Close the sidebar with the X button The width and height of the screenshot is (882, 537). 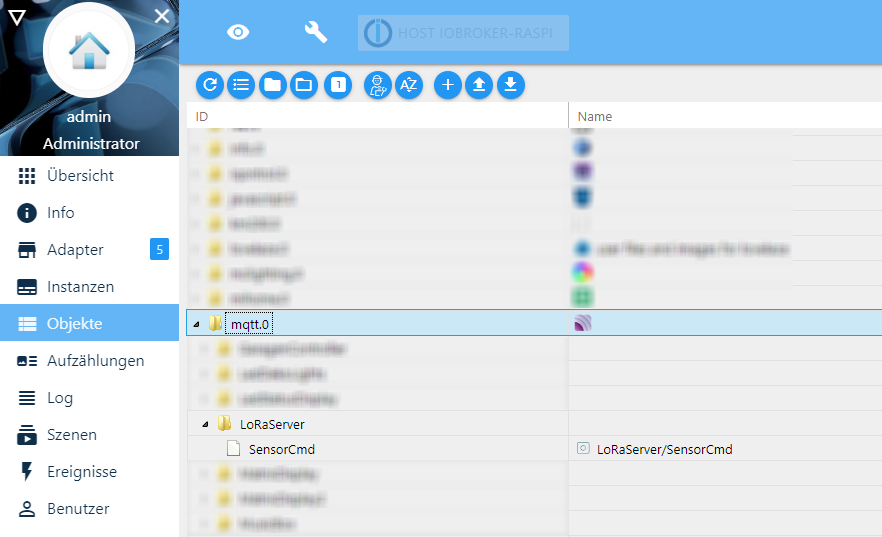(x=162, y=16)
